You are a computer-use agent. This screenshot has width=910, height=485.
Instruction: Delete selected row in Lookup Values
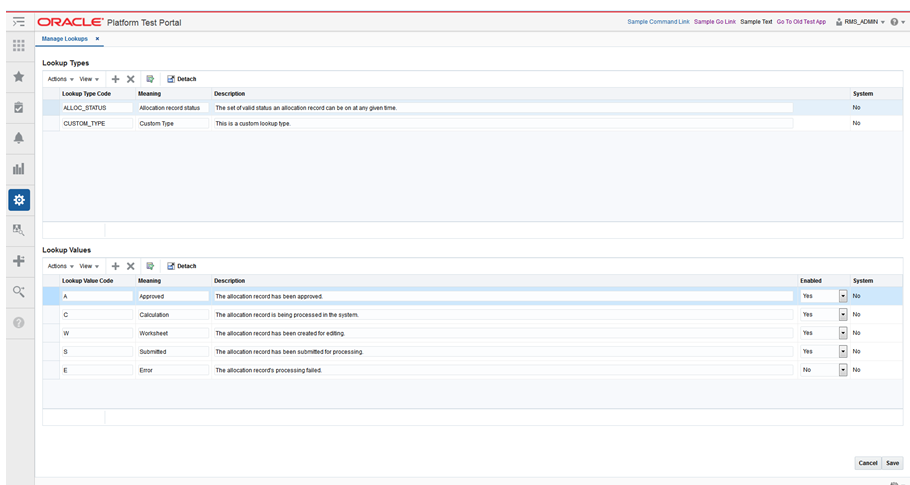131,266
